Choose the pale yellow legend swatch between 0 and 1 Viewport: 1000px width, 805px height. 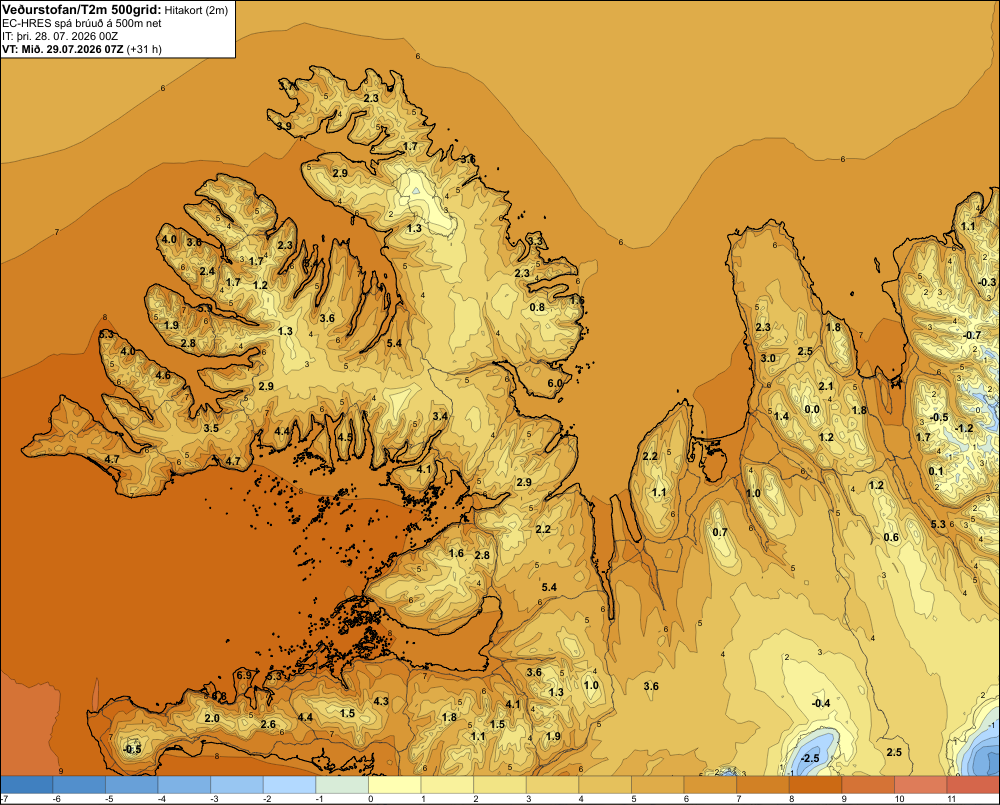click(x=395, y=785)
